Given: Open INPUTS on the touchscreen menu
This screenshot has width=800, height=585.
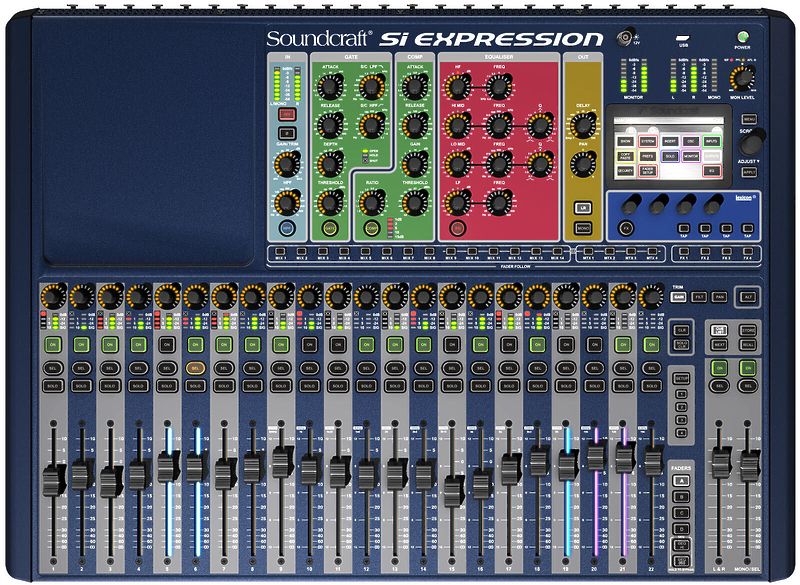Looking at the screenshot, I should [712, 141].
